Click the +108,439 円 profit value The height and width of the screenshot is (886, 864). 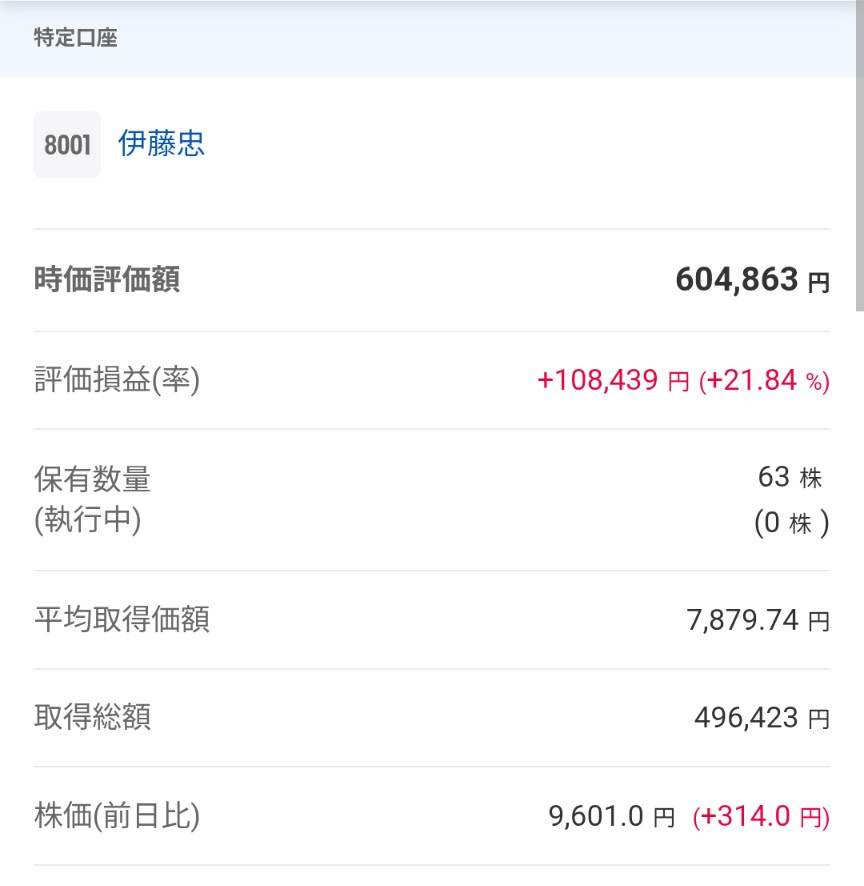[x=613, y=380]
